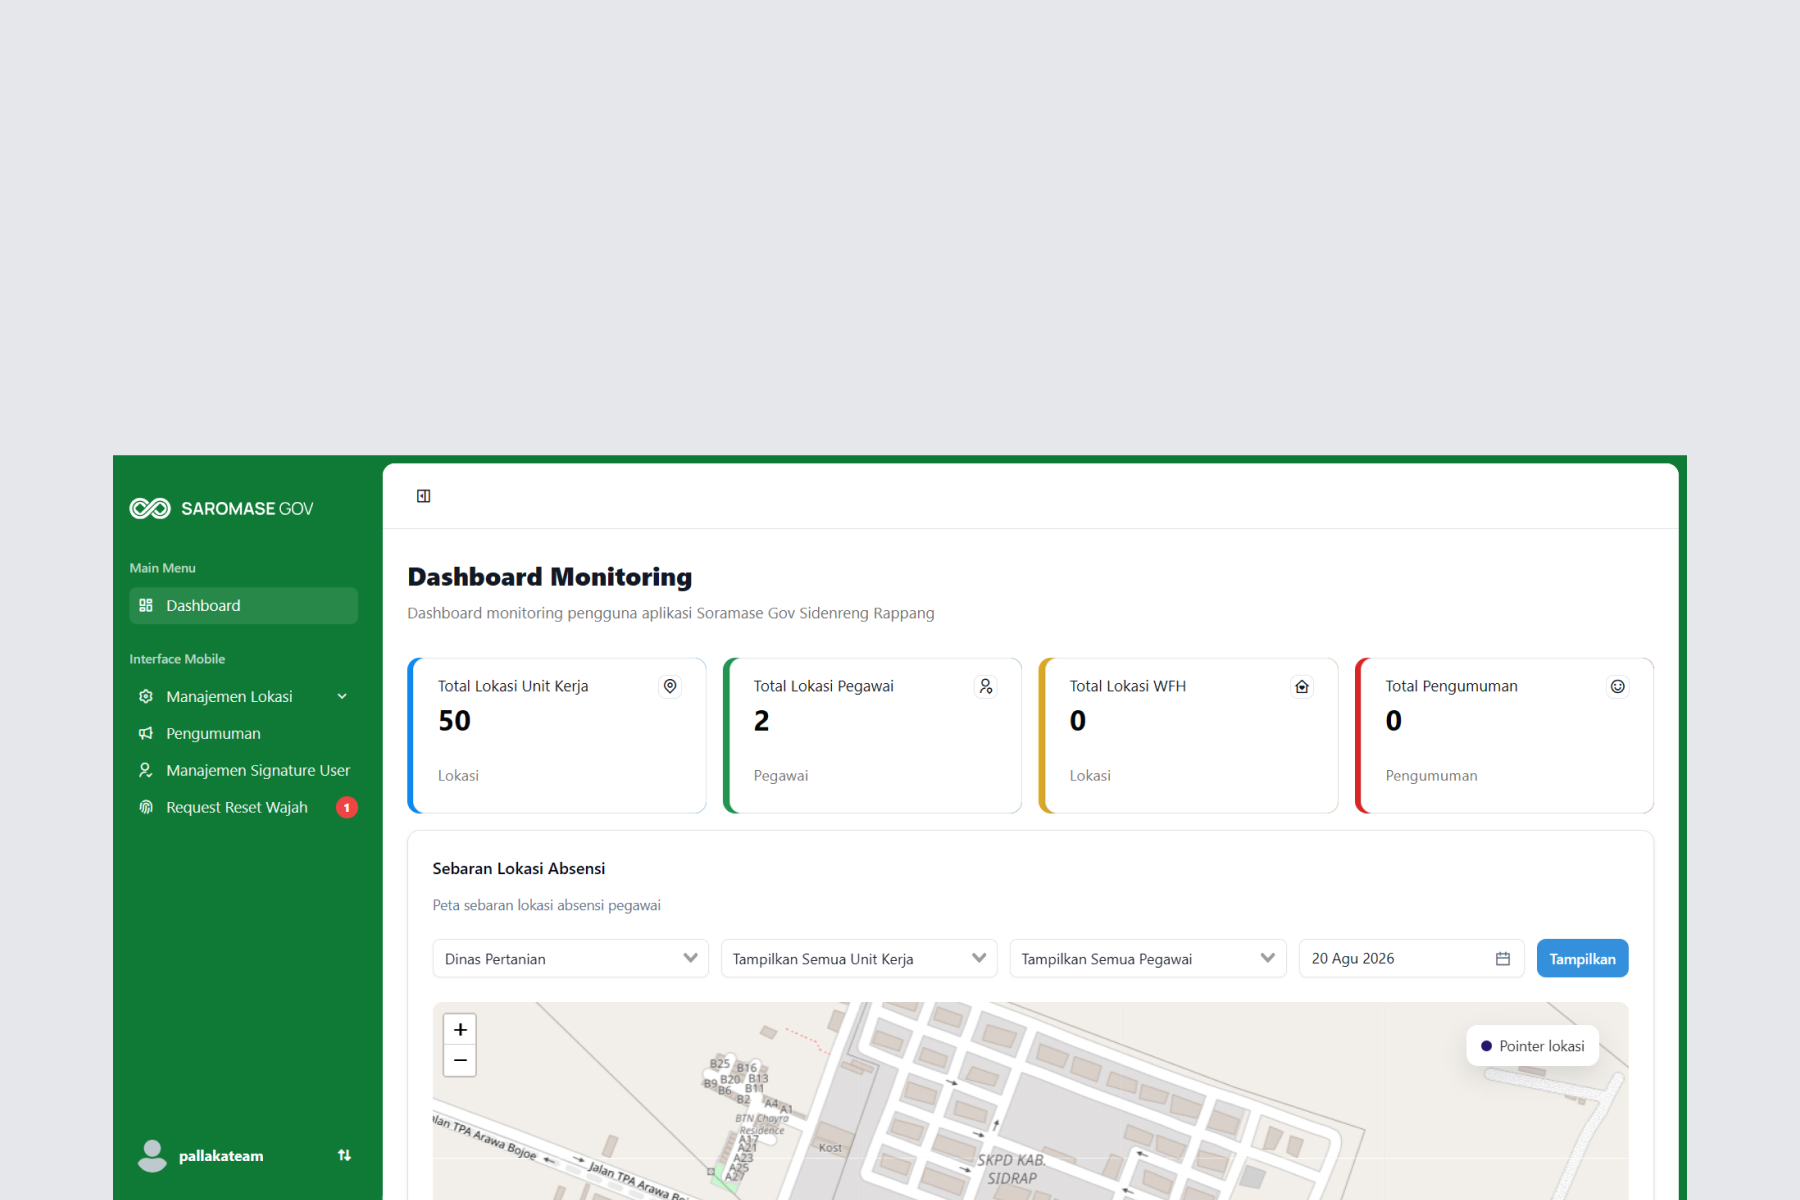Click the blue Tampilkan button
Screen dimensions: 1800x1200
click(x=1583, y=959)
